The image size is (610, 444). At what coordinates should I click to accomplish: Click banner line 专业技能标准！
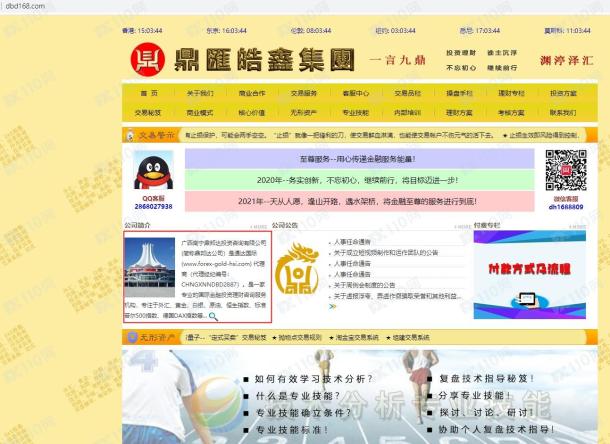(x=292, y=430)
